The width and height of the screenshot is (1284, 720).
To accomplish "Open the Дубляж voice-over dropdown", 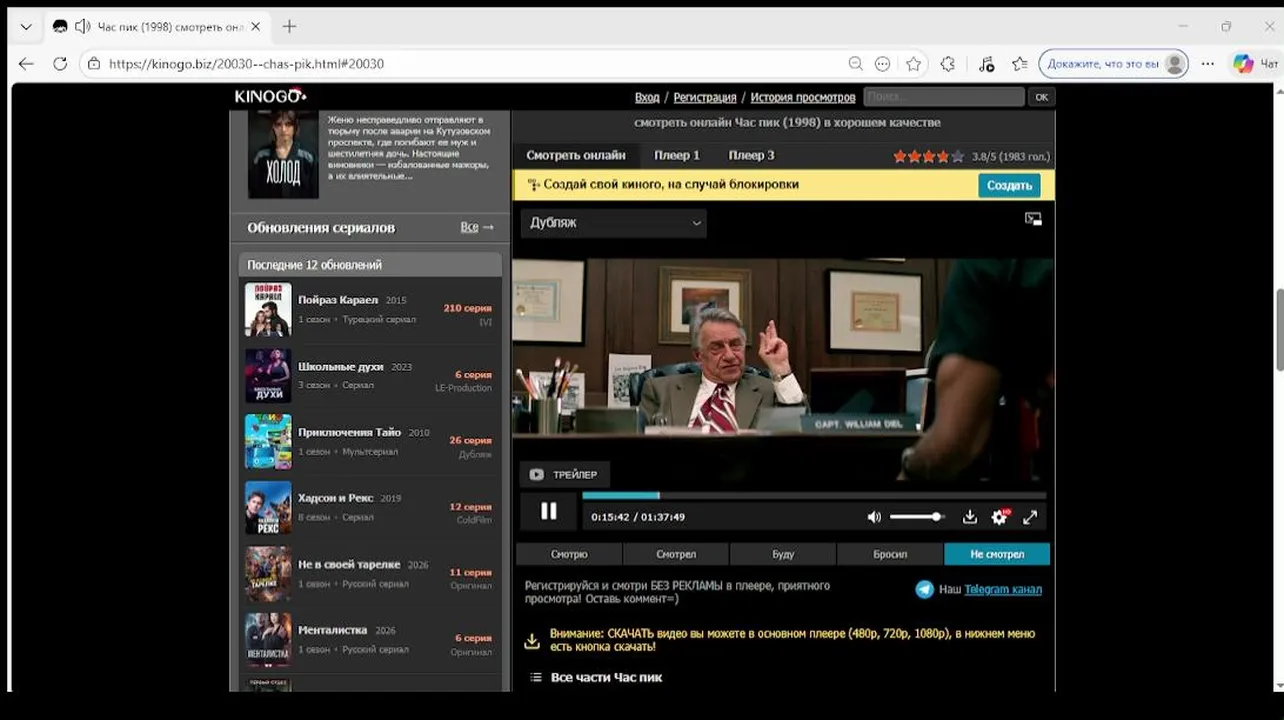I will coord(613,223).
